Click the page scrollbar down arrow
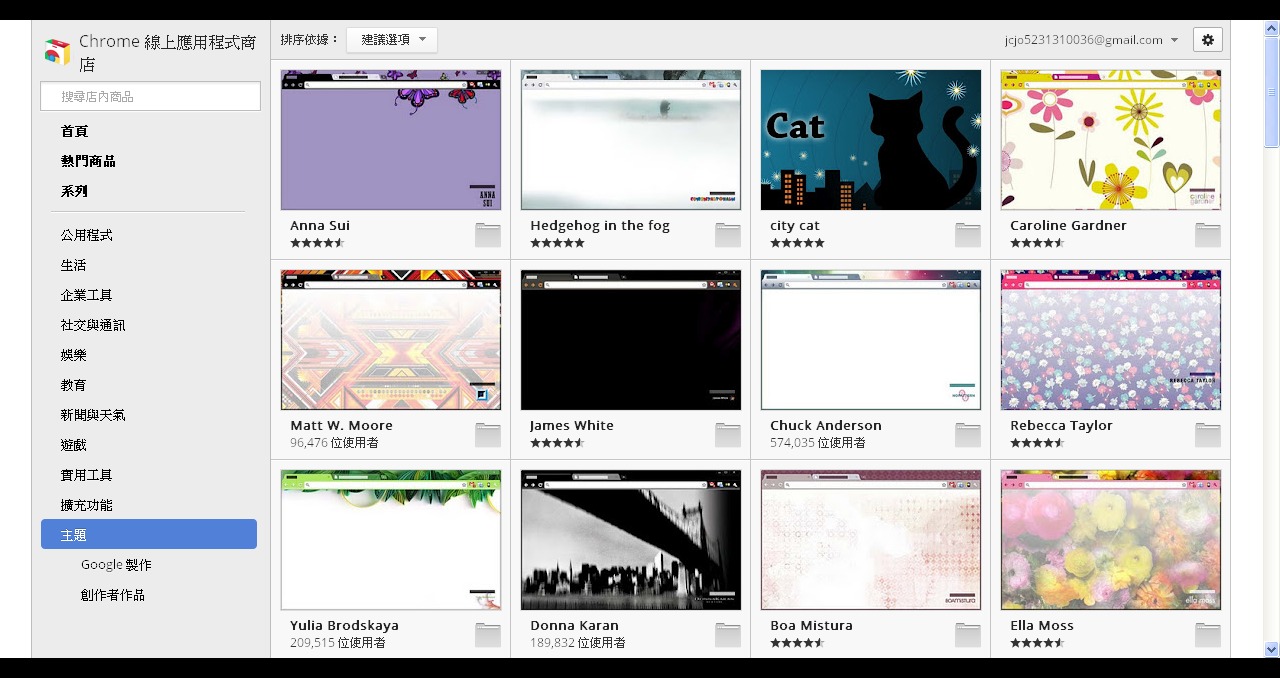 pos(1272,650)
